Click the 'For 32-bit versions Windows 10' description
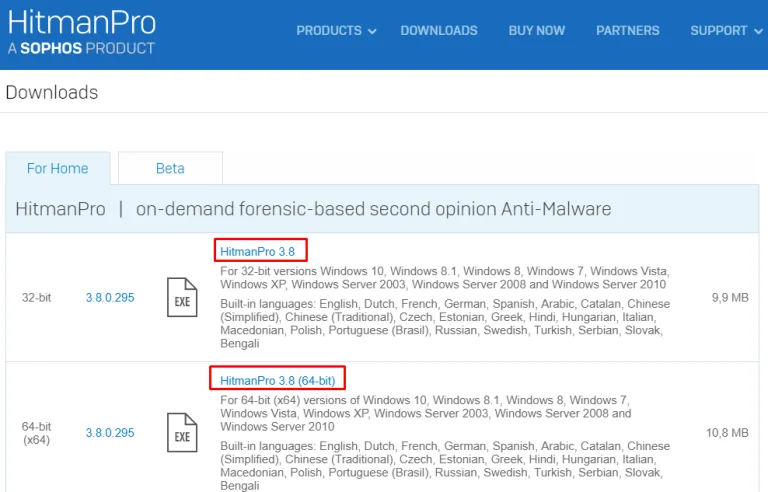768x492 pixels. tap(445, 278)
